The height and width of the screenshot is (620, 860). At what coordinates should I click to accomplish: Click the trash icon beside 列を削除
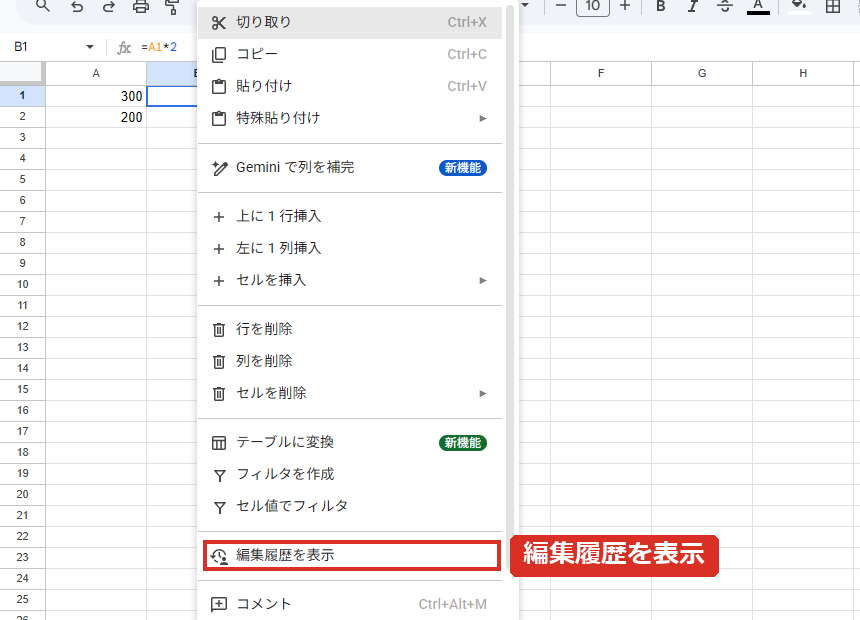pyautogui.click(x=219, y=362)
